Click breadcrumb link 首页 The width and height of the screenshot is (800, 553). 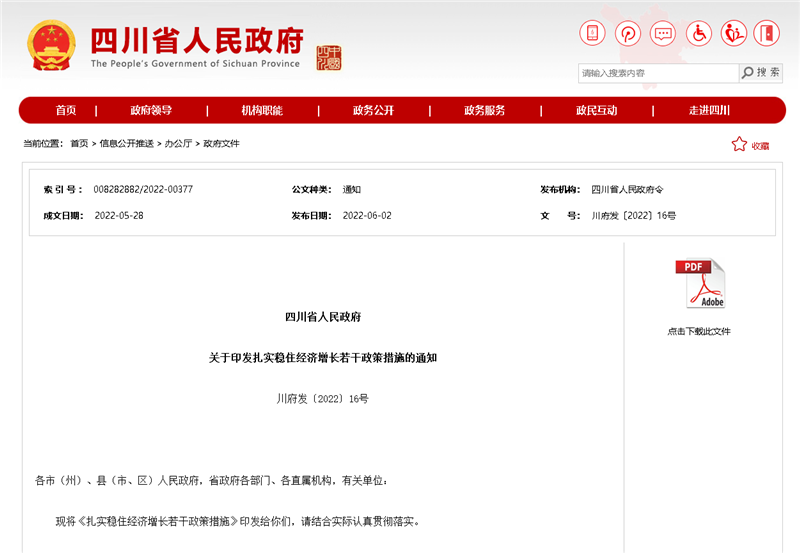point(79,143)
